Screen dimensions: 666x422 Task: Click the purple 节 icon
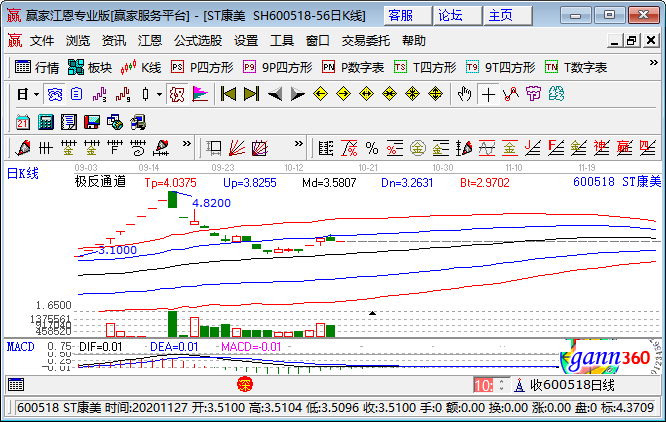533,94
